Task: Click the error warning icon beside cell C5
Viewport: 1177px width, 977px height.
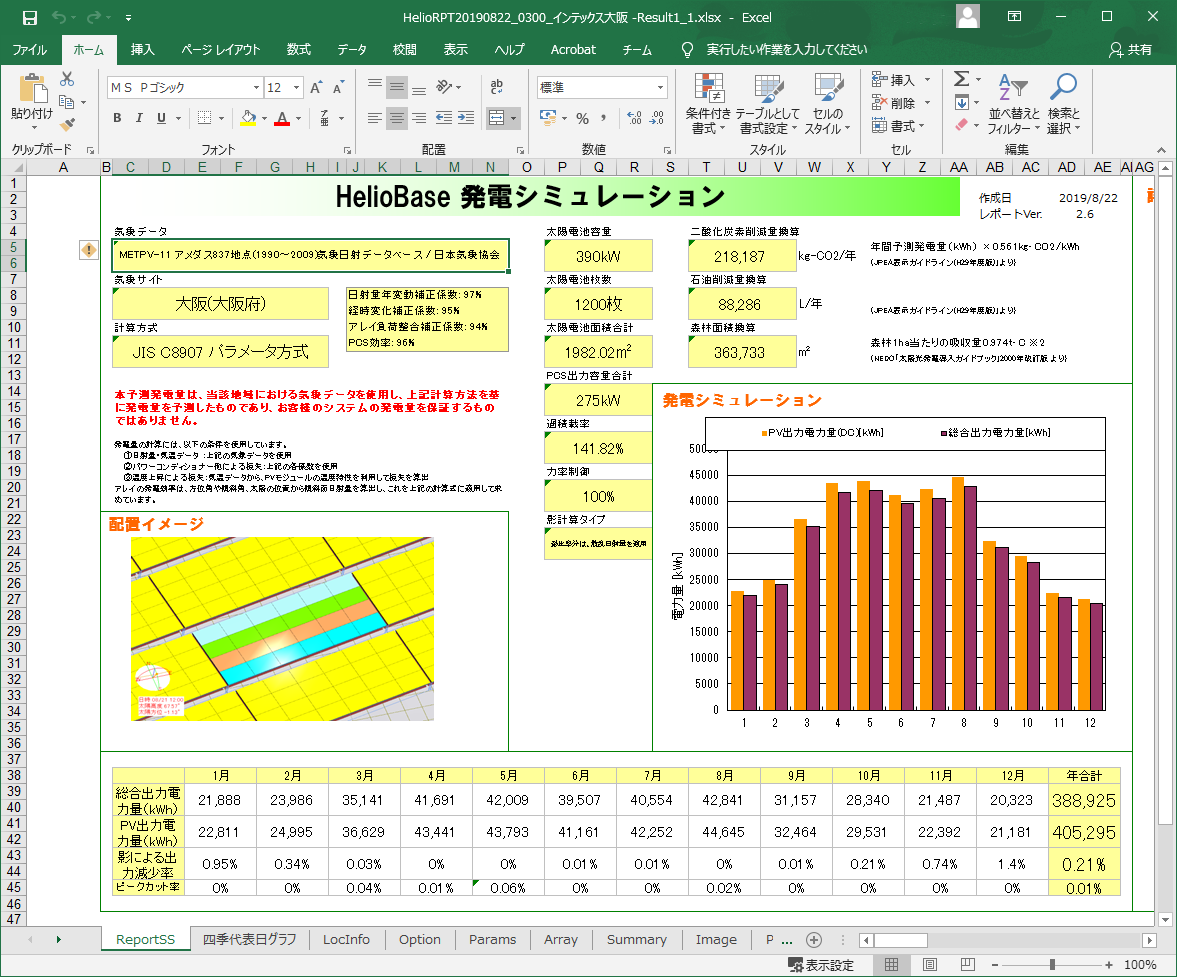Action: coord(89,250)
